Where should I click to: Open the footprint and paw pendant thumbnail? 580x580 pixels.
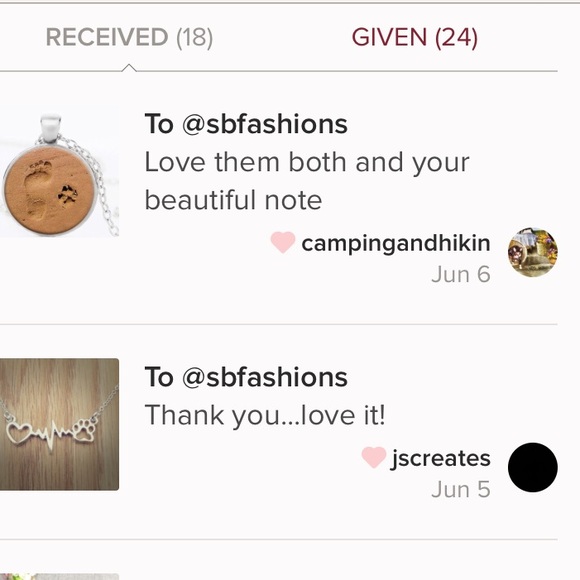59,172
